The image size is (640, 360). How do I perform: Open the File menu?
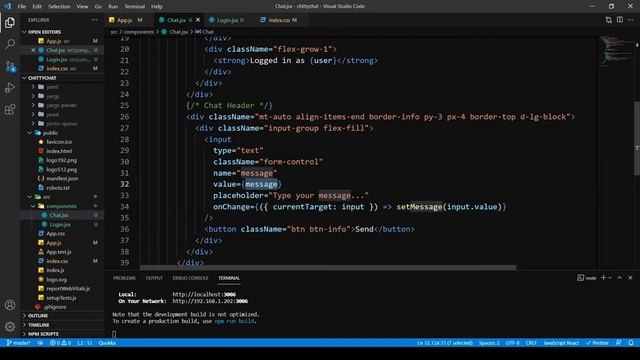22,7
